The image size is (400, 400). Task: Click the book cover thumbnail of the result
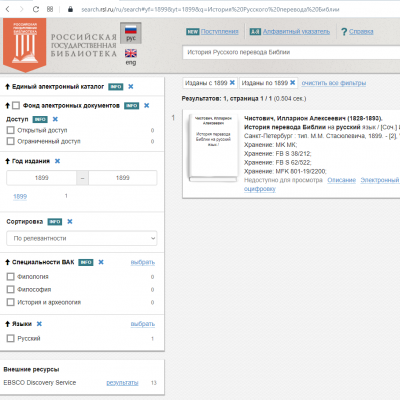(x=213, y=148)
